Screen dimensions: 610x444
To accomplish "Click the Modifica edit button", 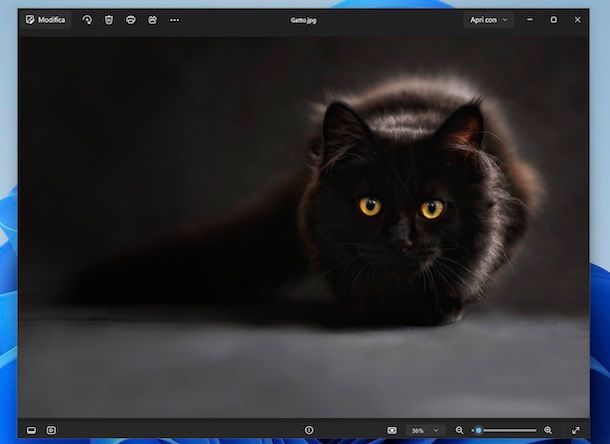I will tap(46, 20).
